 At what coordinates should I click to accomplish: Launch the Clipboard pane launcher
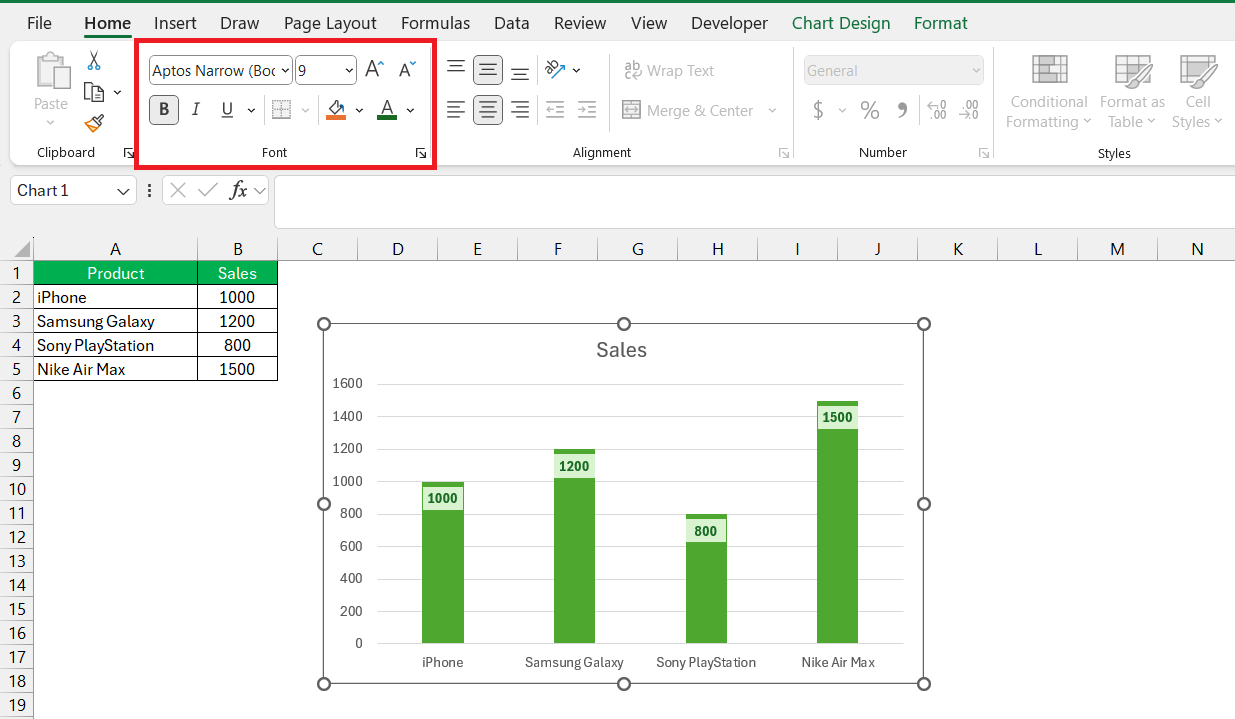(128, 153)
